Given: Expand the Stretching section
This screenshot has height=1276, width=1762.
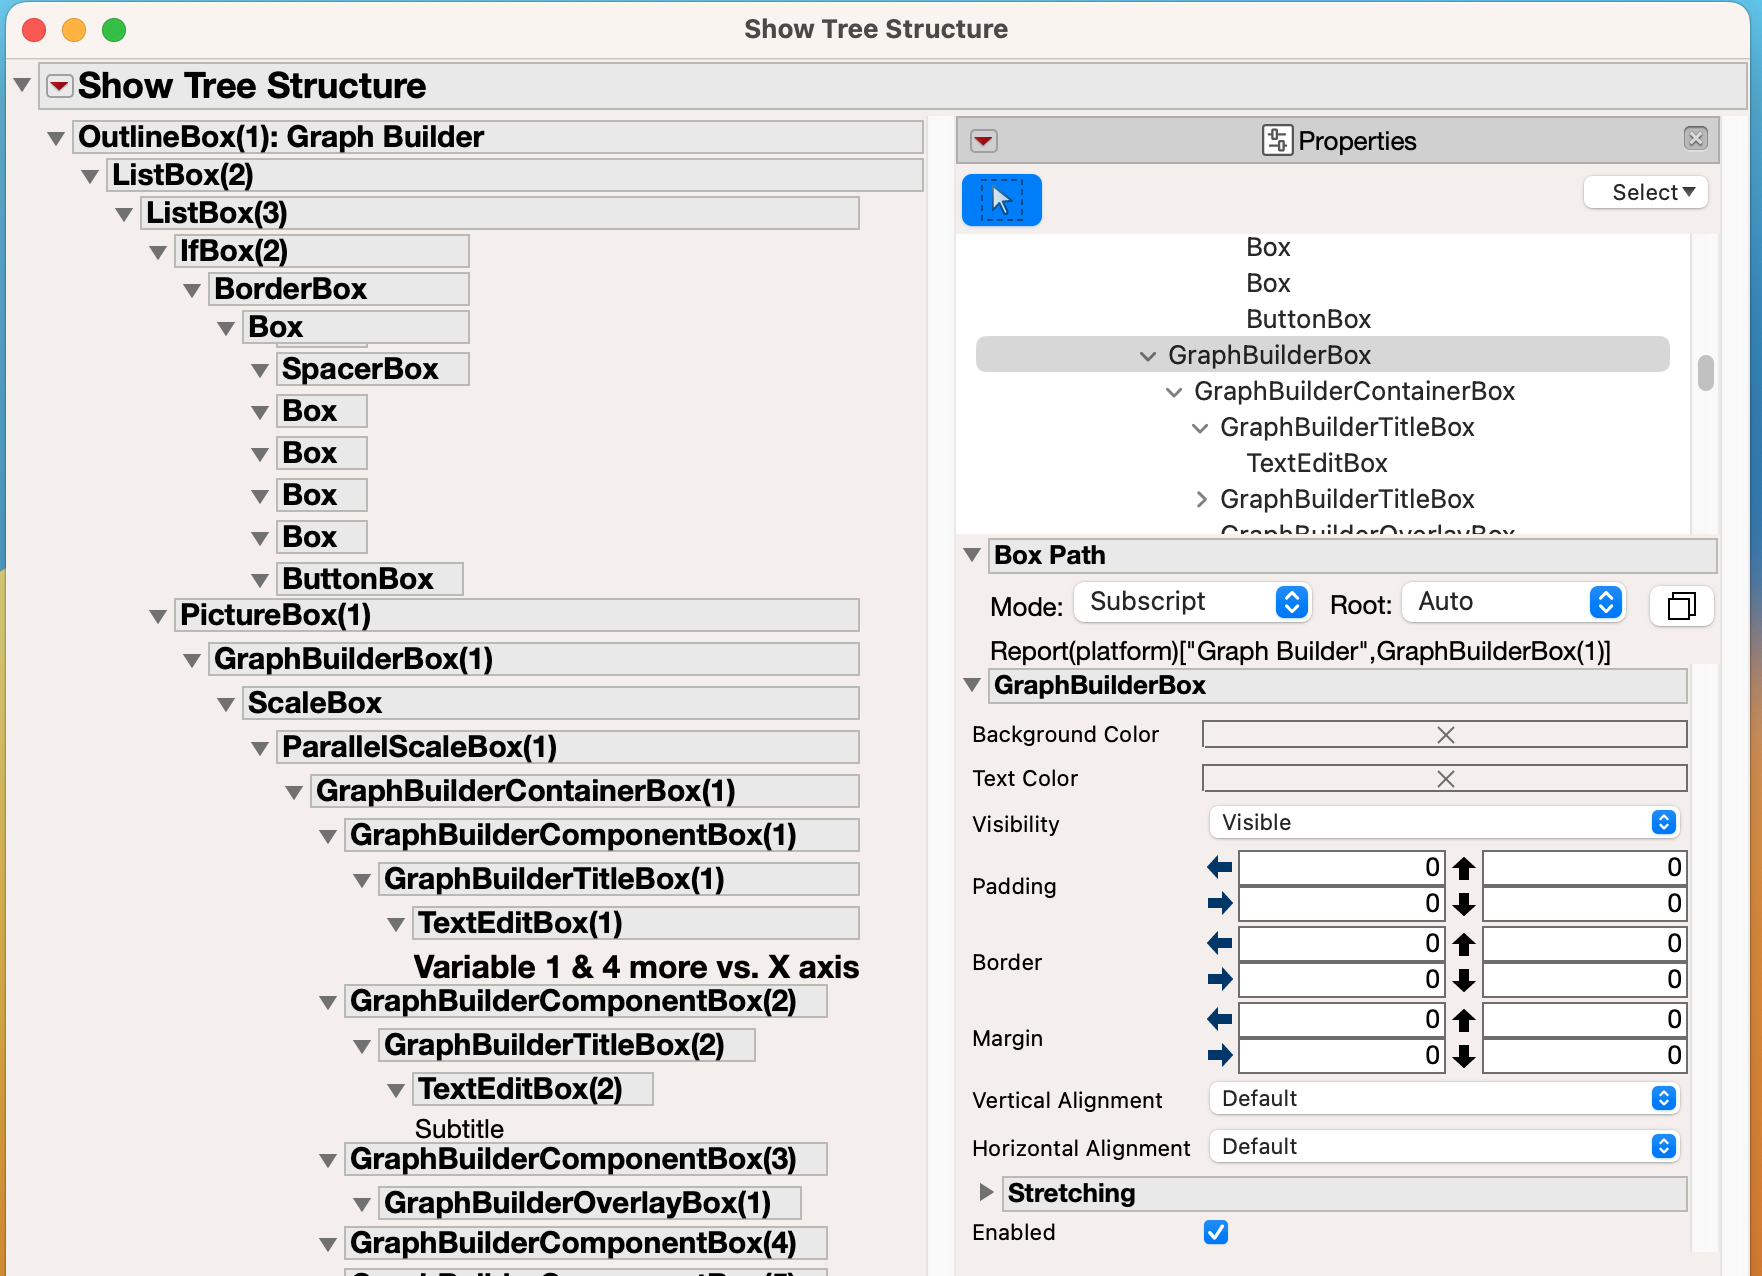Looking at the screenshot, I should coord(985,1192).
